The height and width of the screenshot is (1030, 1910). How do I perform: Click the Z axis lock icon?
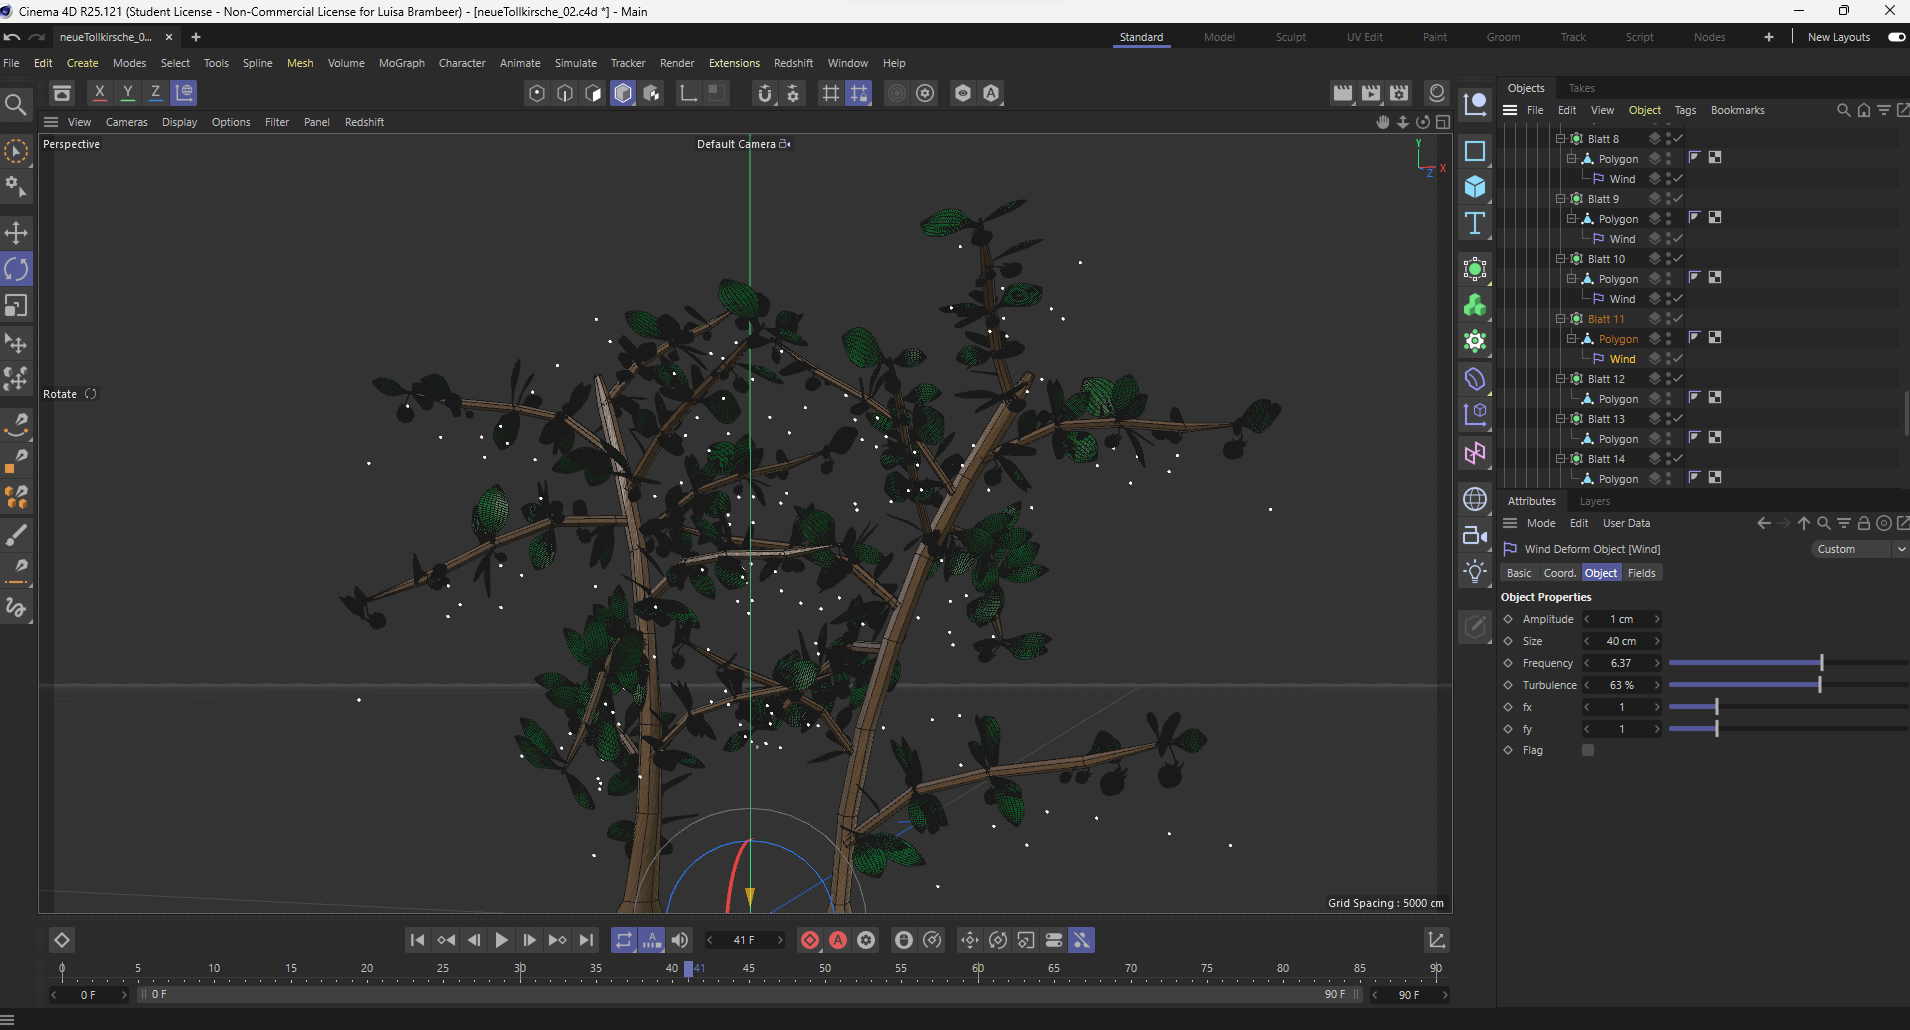pyautogui.click(x=155, y=93)
